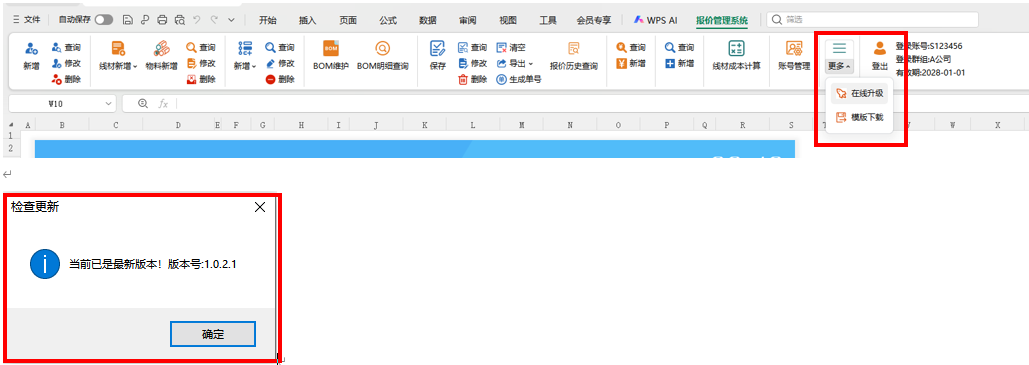Screen dimensions: 1029x365
Task: Open the 会员专享 tab
Action: tap(594, 20)
